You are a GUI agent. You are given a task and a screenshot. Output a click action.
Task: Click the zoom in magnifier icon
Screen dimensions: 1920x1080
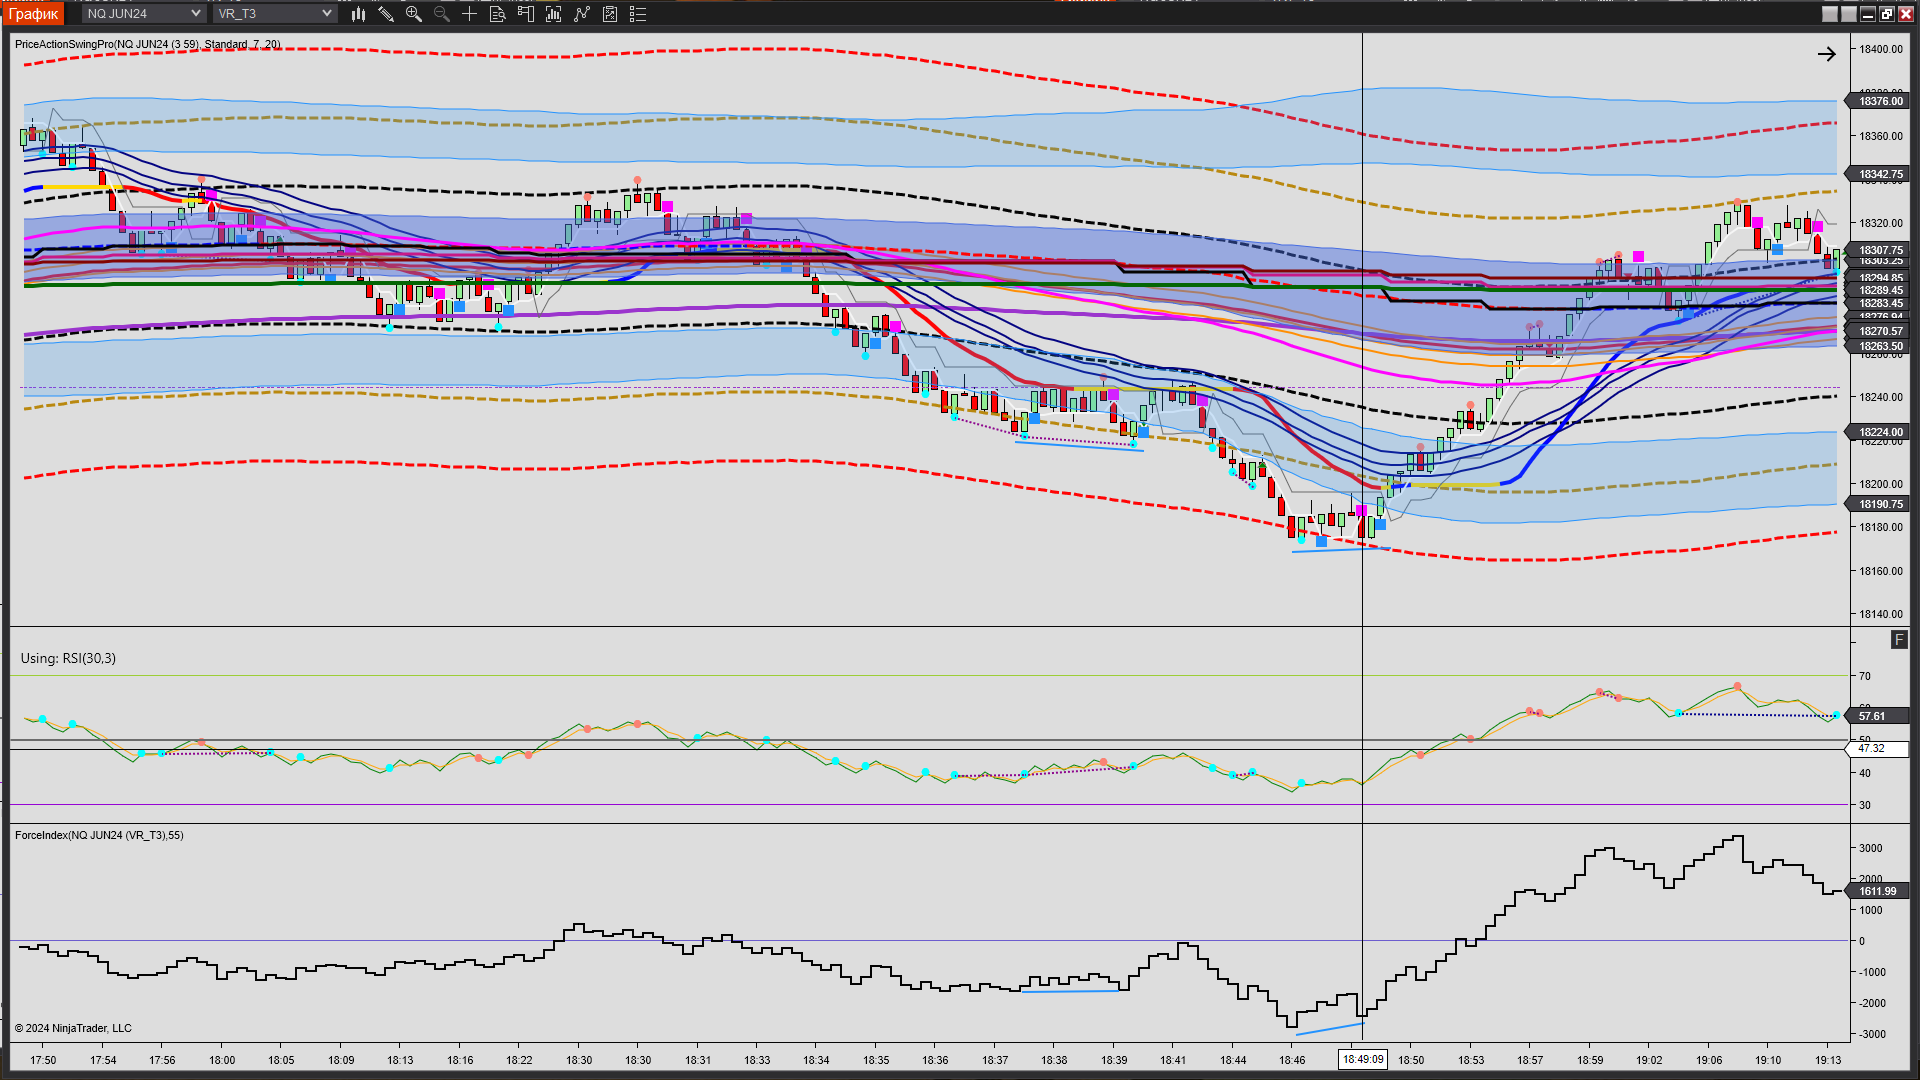tap(414, 14)
